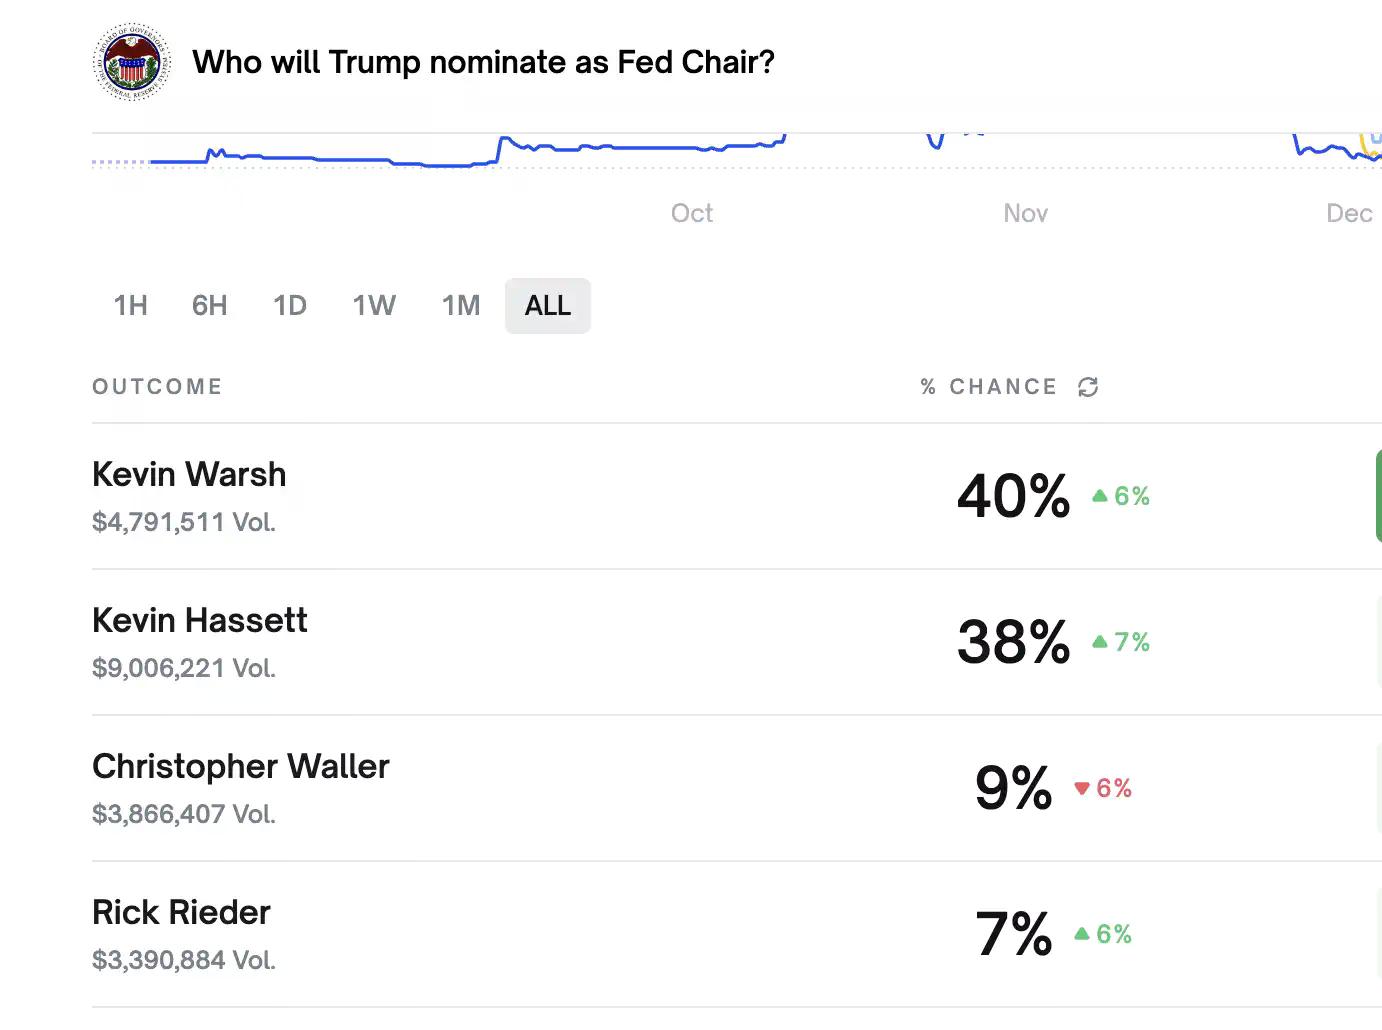The height and width of the screenshot is (1030, 1382).
Task: Open the Kevin Warsh outcome row
Action: pyautogui.click(x=189, y=475)
